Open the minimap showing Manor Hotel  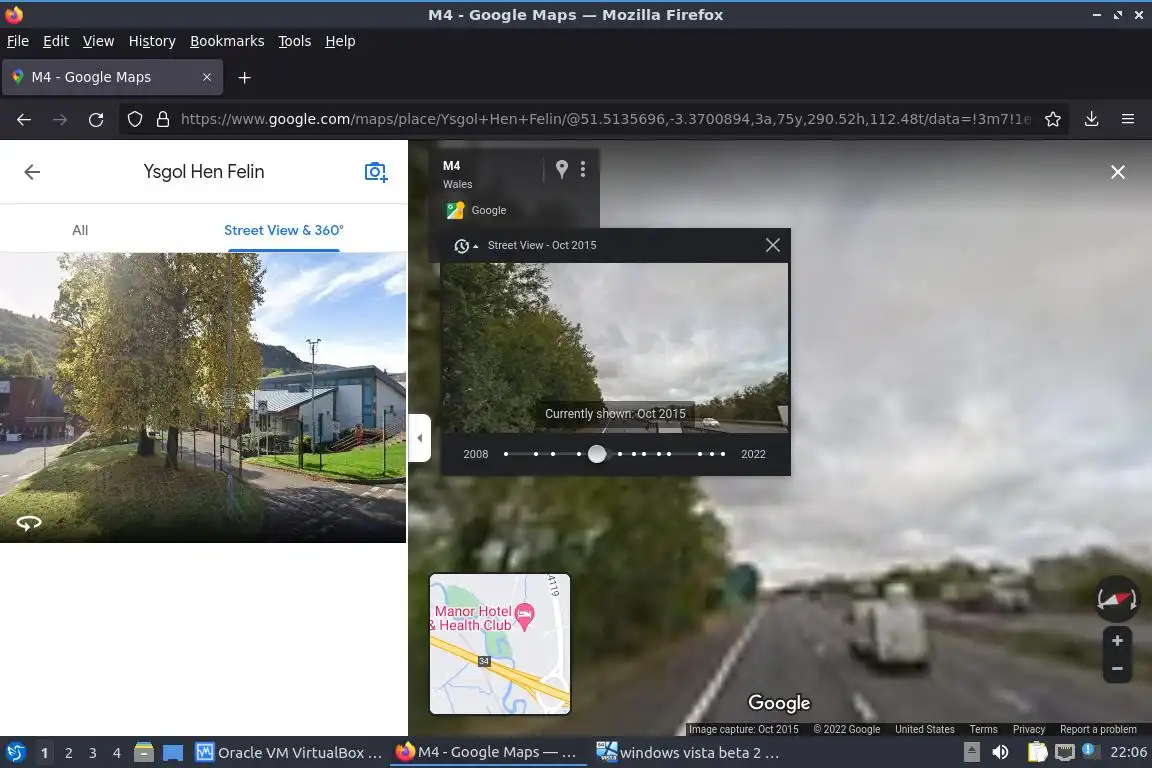click(x=500, y=644)
